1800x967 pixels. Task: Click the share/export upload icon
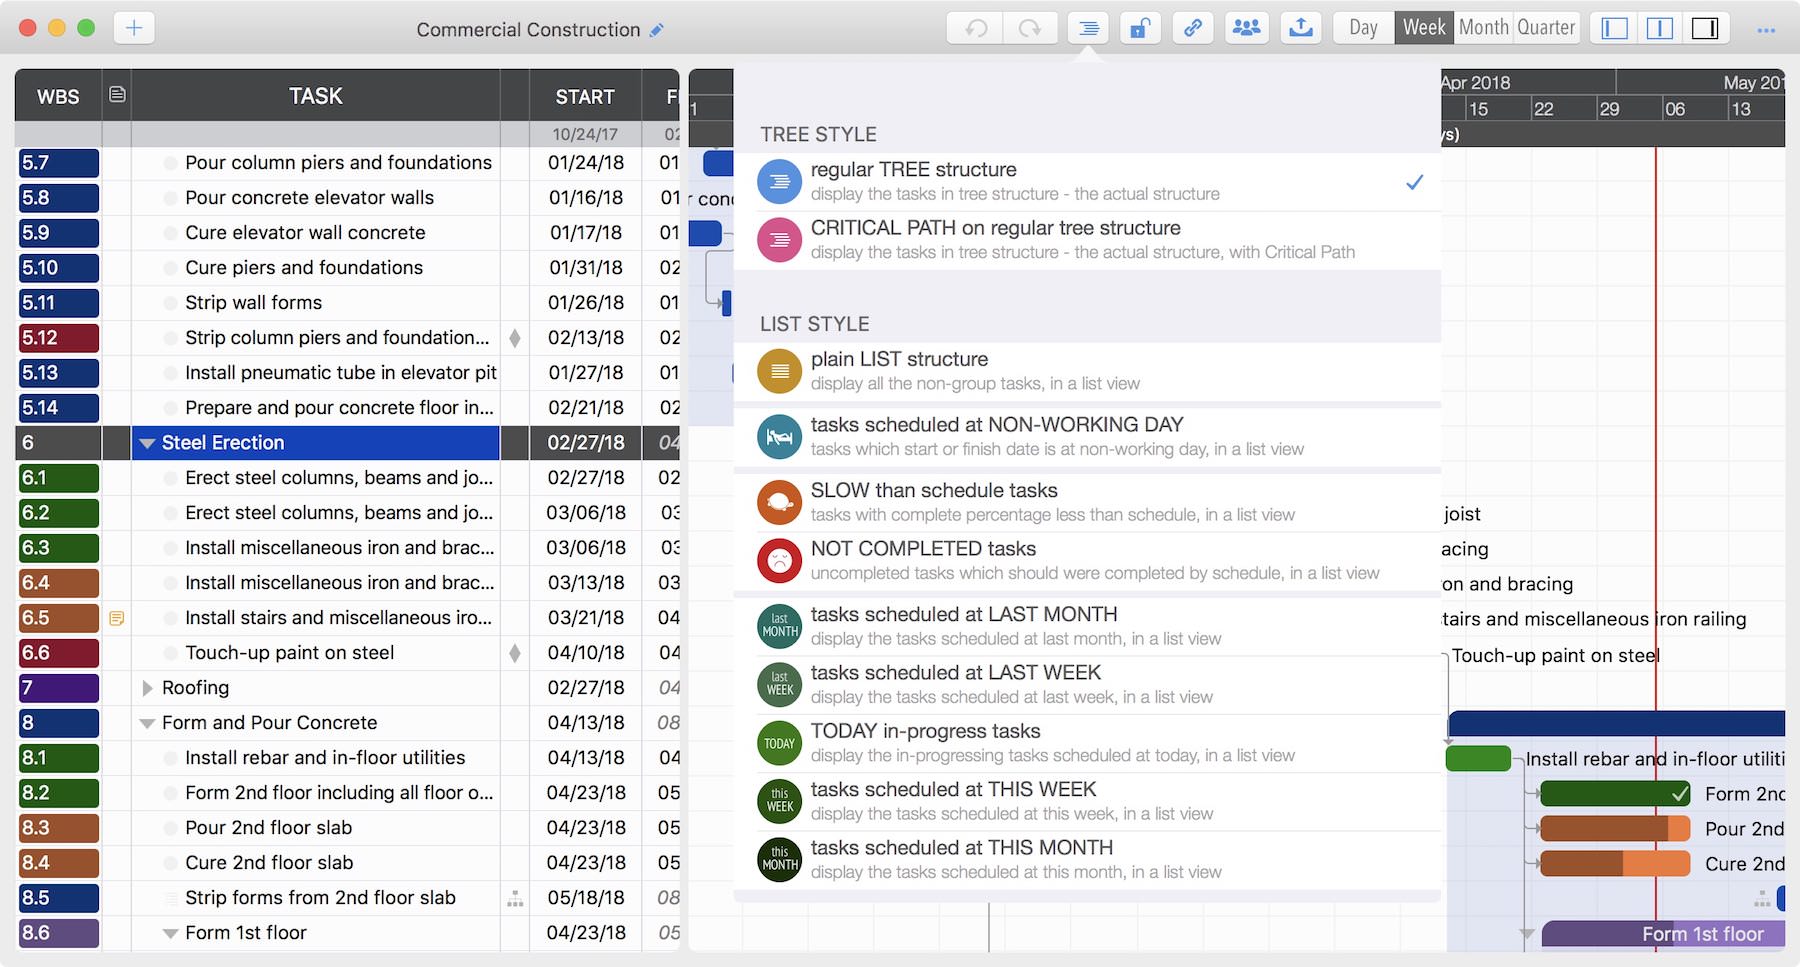(1301, 28)
